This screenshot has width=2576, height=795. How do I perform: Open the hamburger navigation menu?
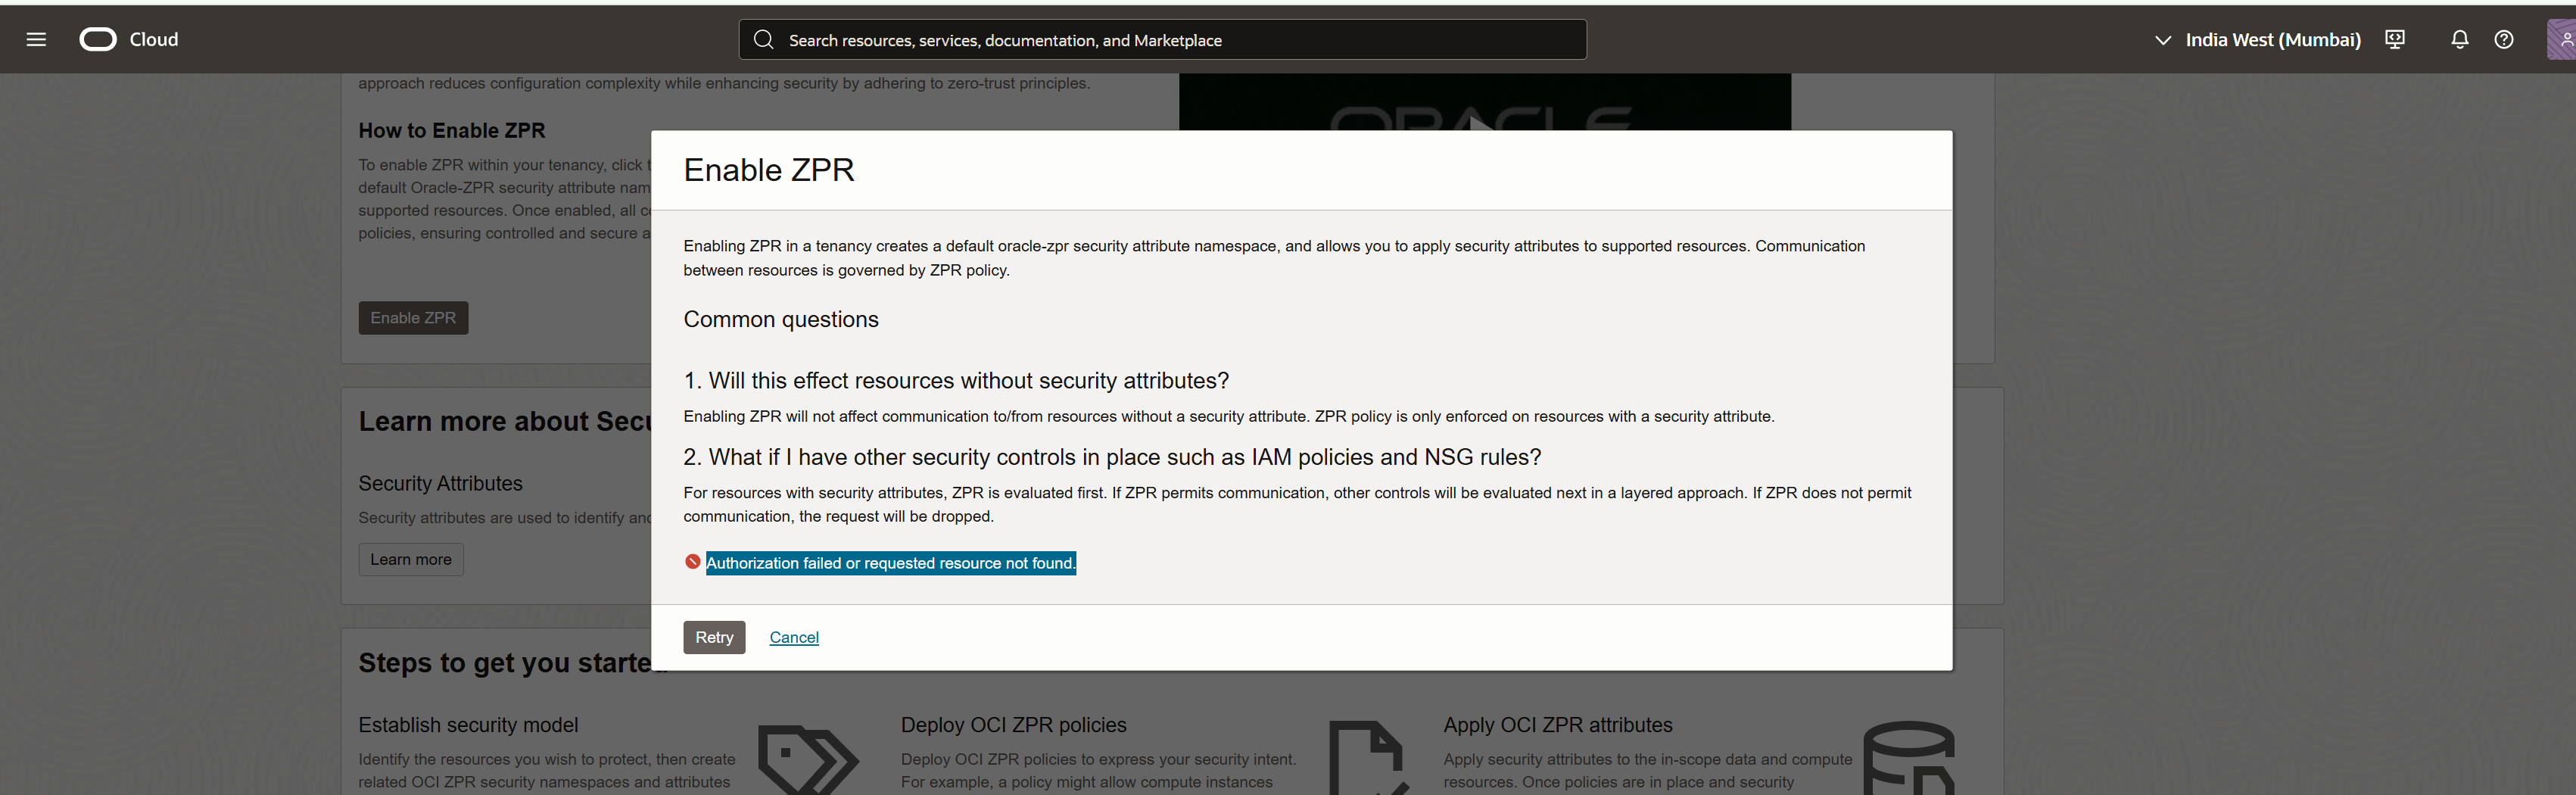pyautogui.click(x=36, y=40)
